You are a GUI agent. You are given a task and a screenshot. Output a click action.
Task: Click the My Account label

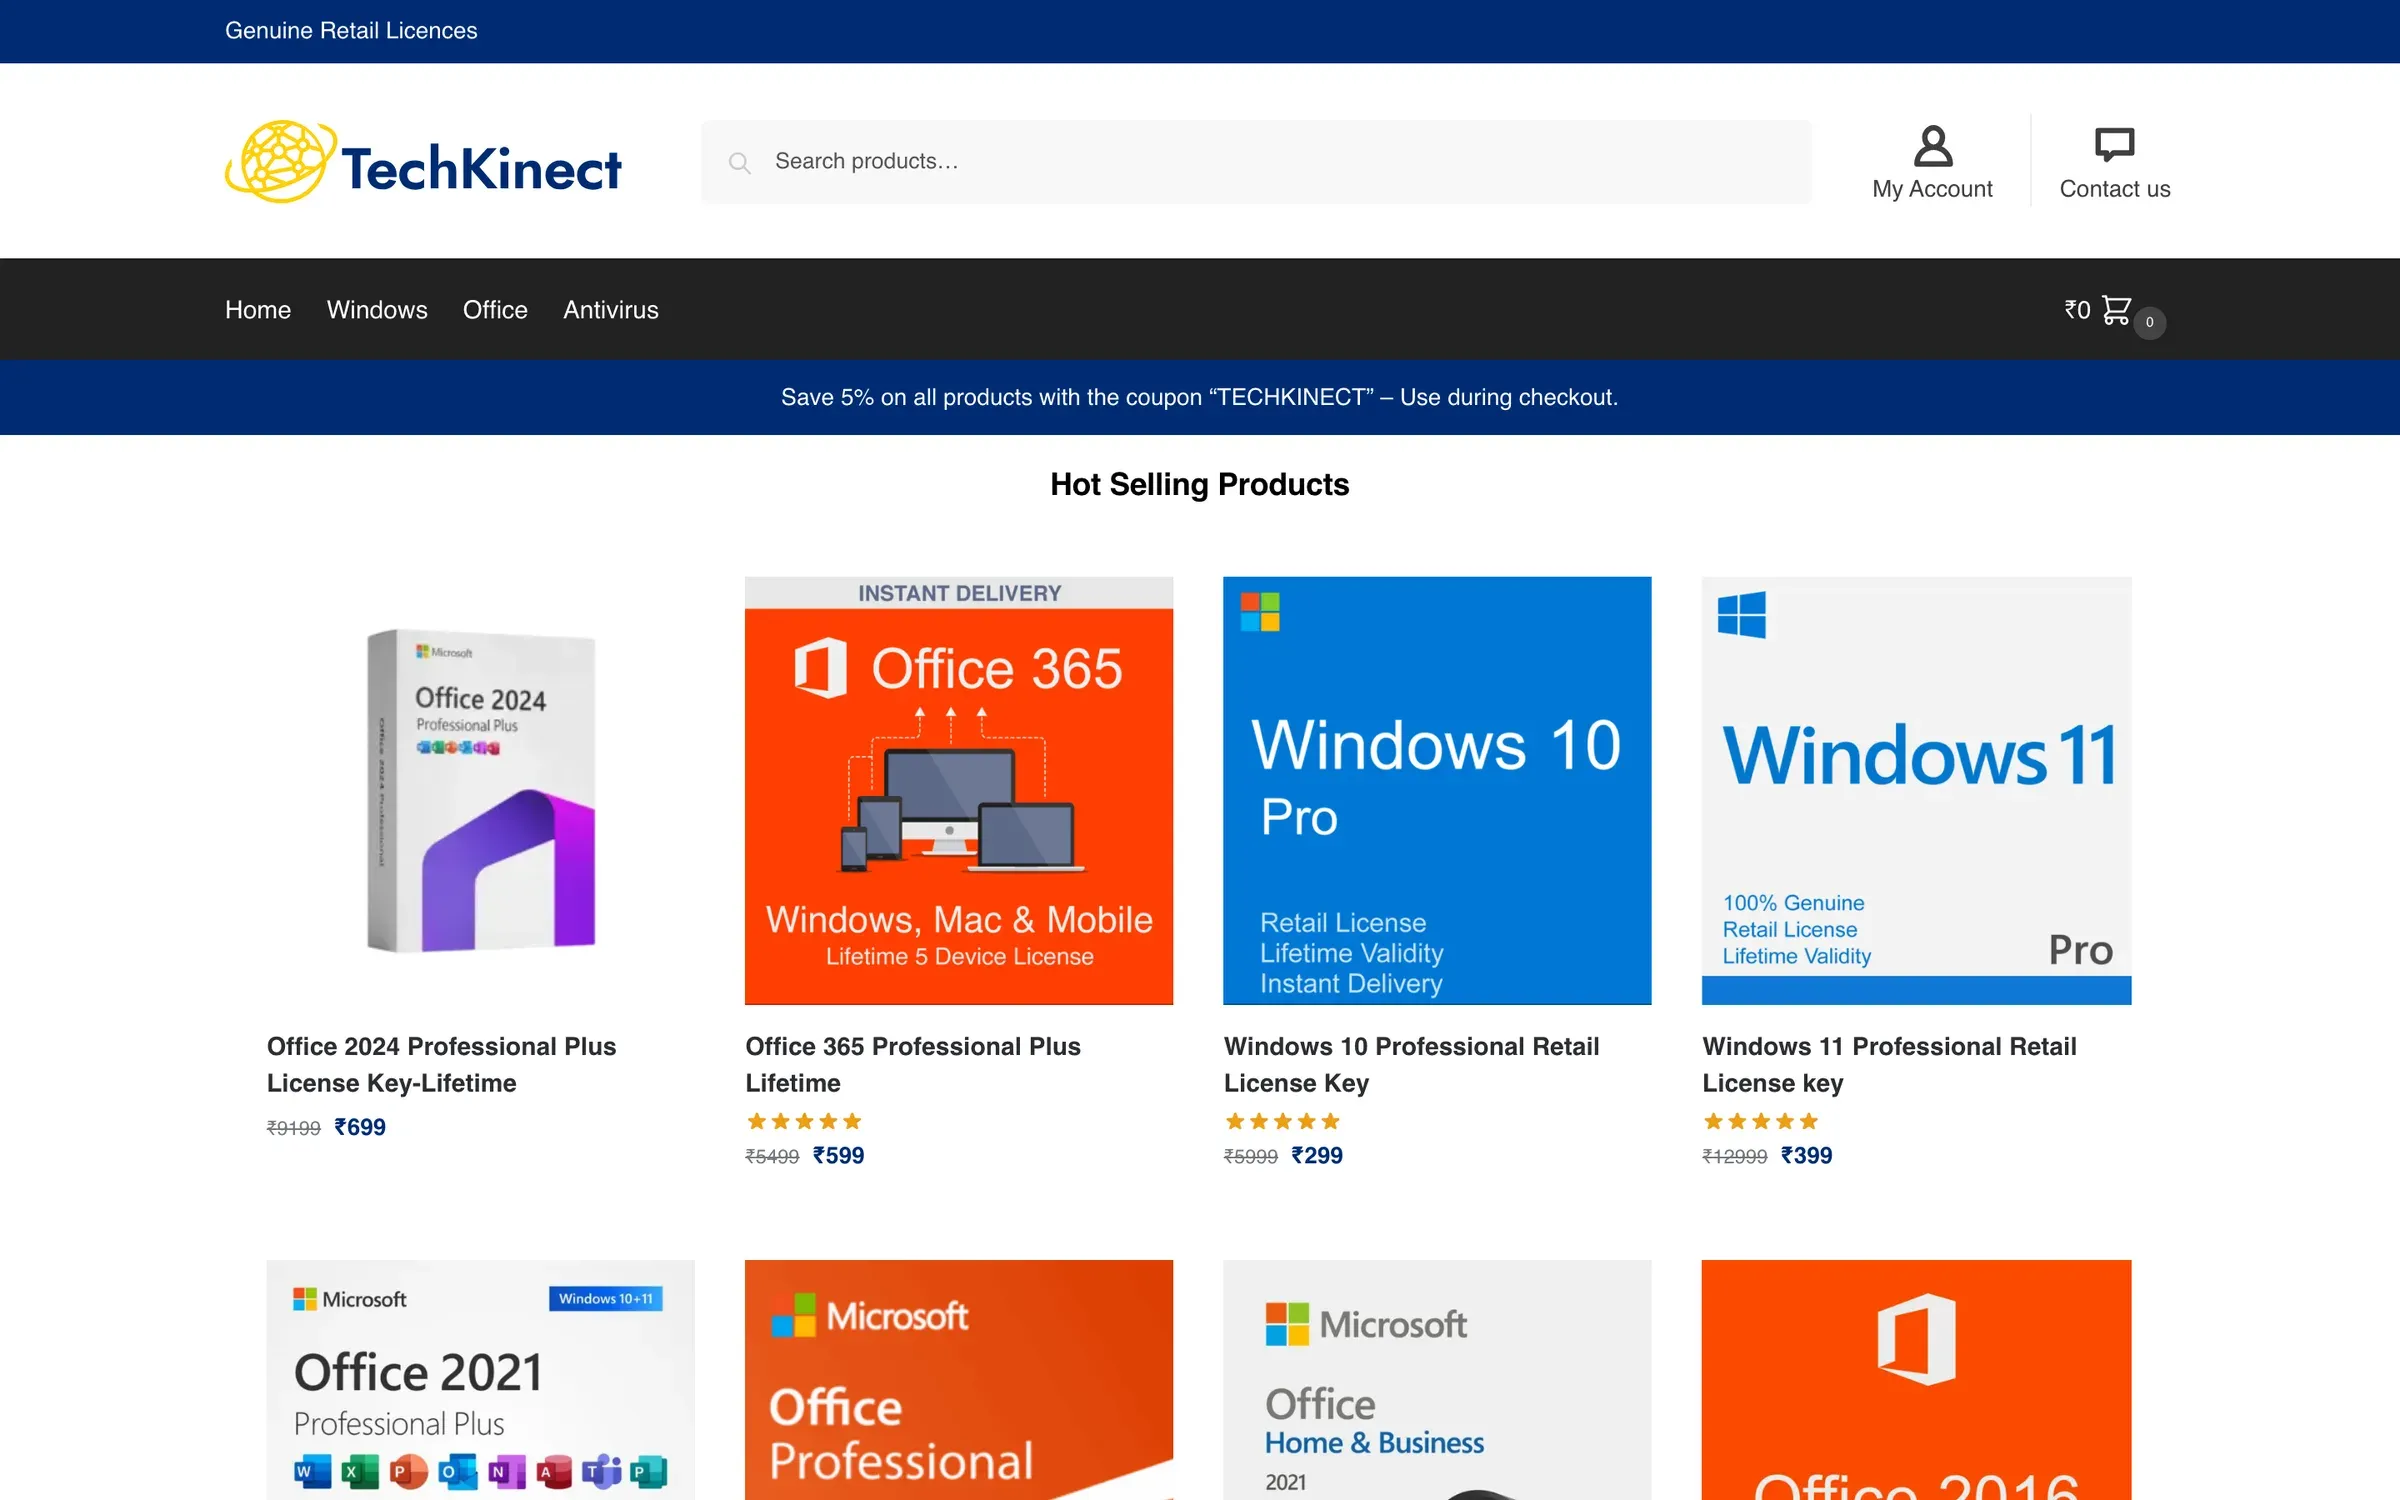pyautogui.click(x=1932, y=189)
